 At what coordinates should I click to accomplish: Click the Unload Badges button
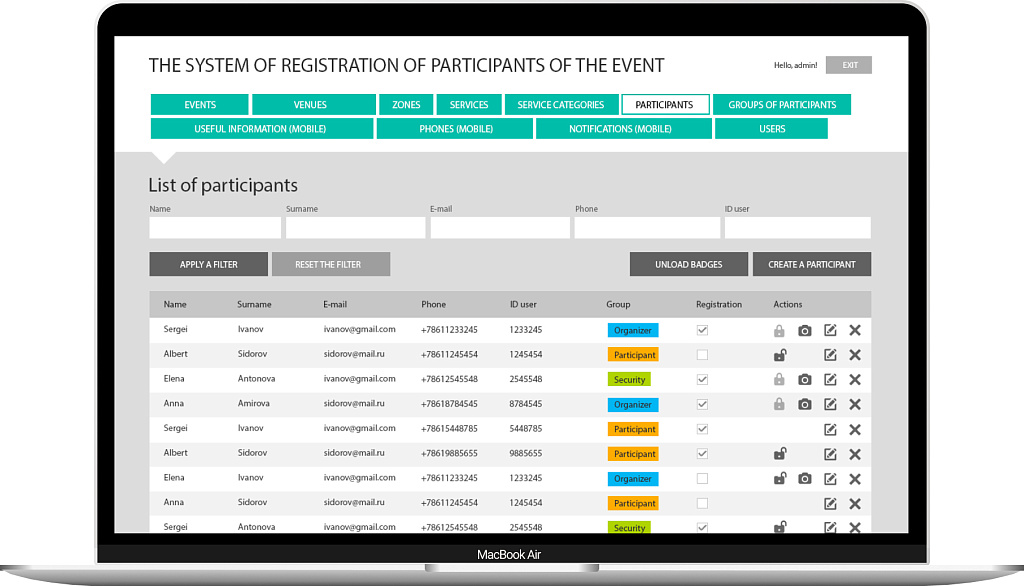coord(689,265)
